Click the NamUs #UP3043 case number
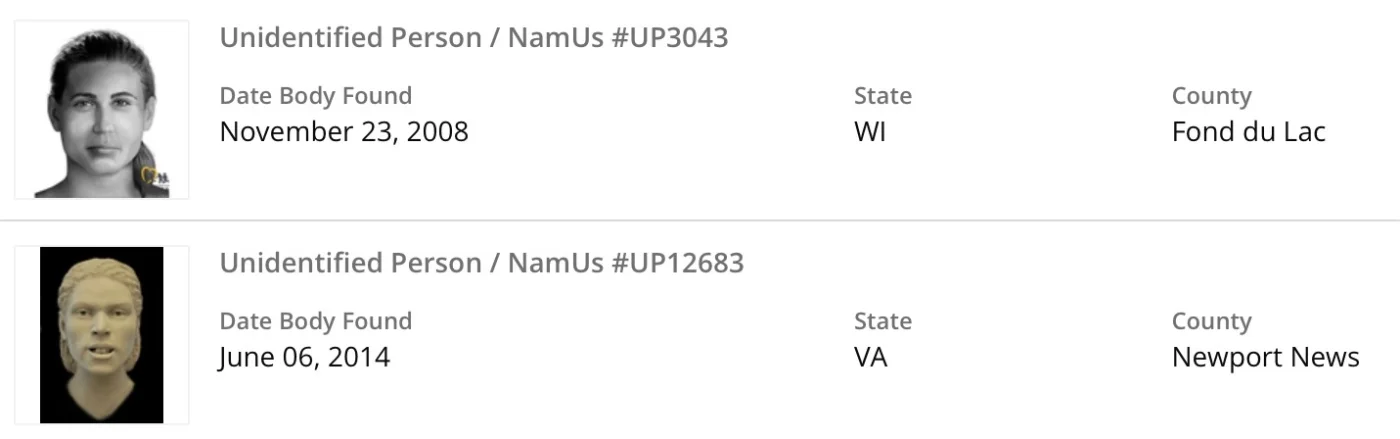Screen dimensions: 1400x439 618,38
